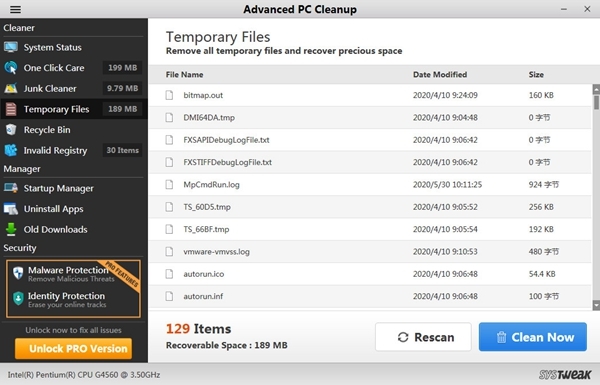
Task: Select Temporary Files in sidebar
Action: pos(56,109)
